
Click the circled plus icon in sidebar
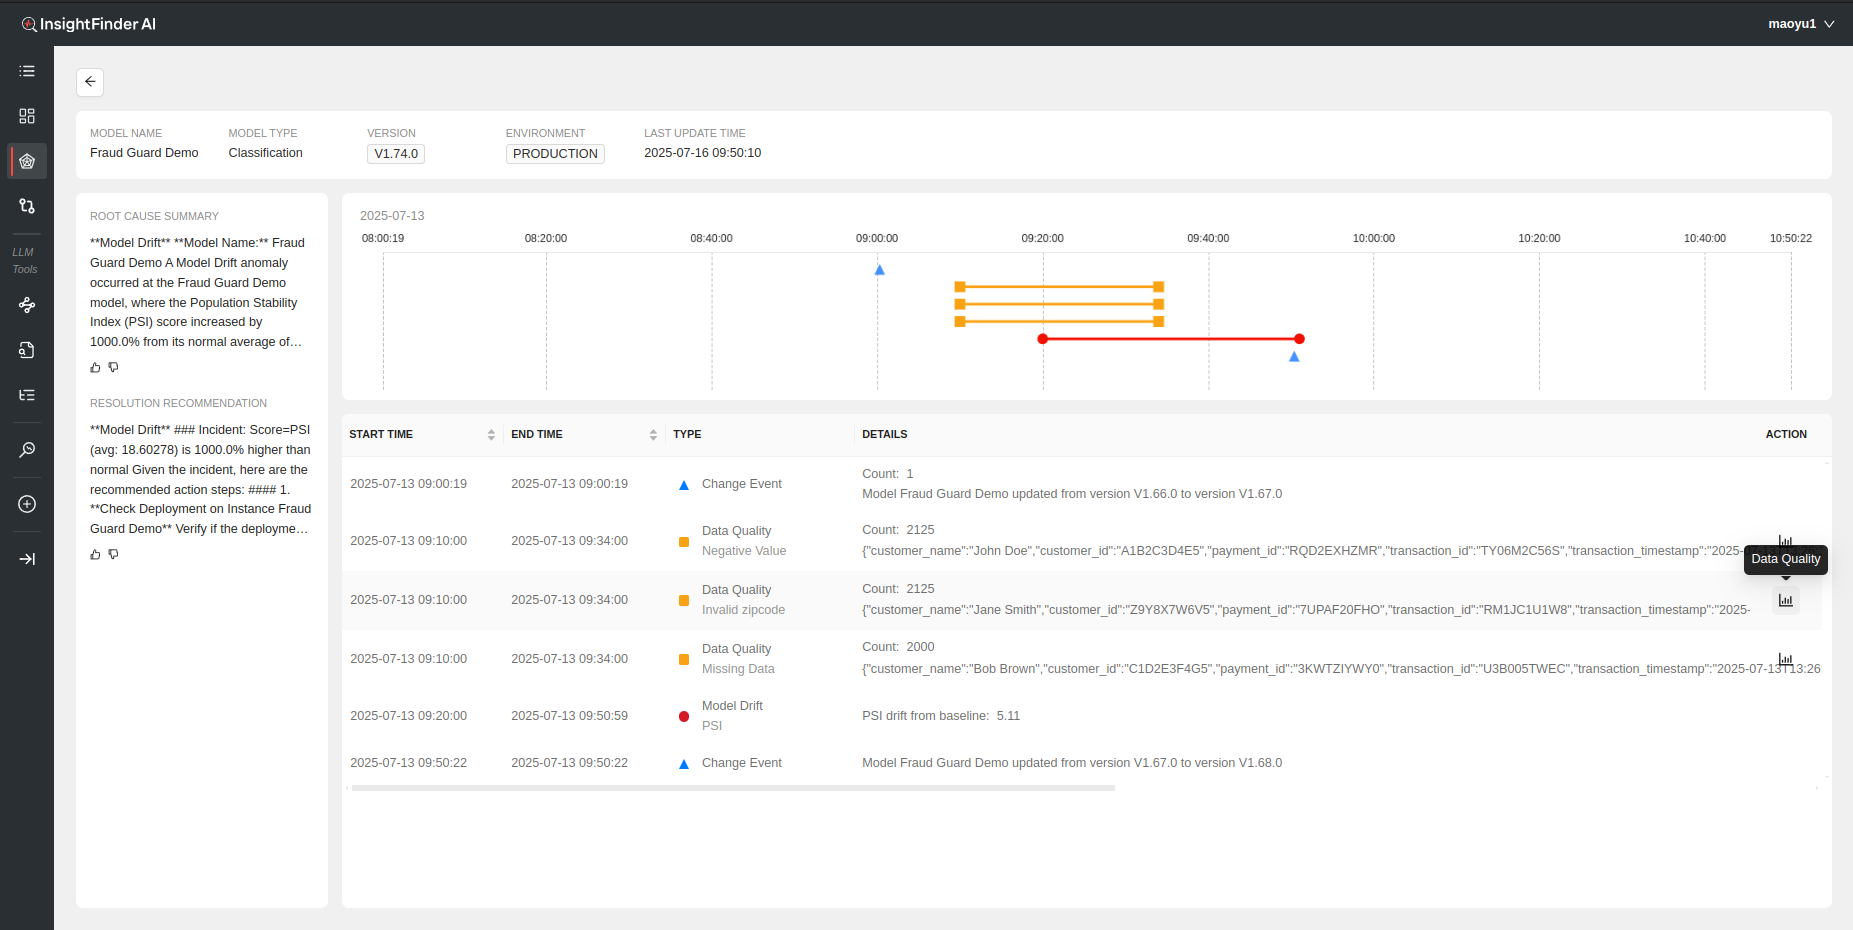tap(27, 504)
